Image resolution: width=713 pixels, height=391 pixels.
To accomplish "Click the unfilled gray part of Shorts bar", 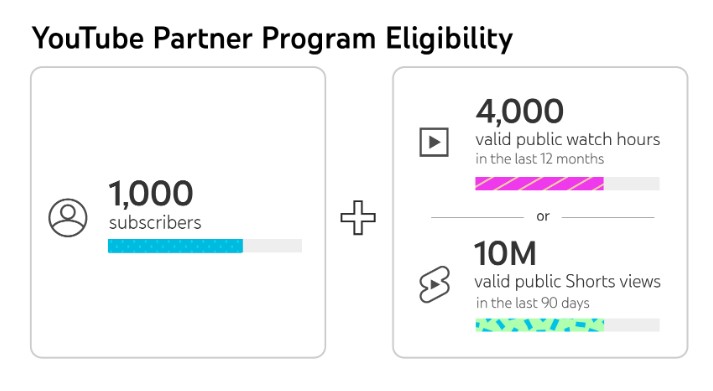I will (x=632, y=325).
